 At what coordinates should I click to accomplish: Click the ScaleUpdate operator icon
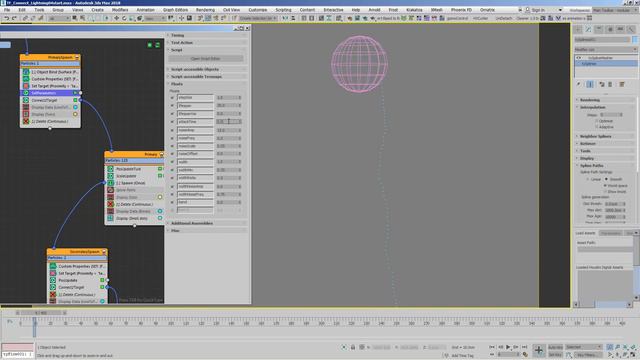click(110, 176)
